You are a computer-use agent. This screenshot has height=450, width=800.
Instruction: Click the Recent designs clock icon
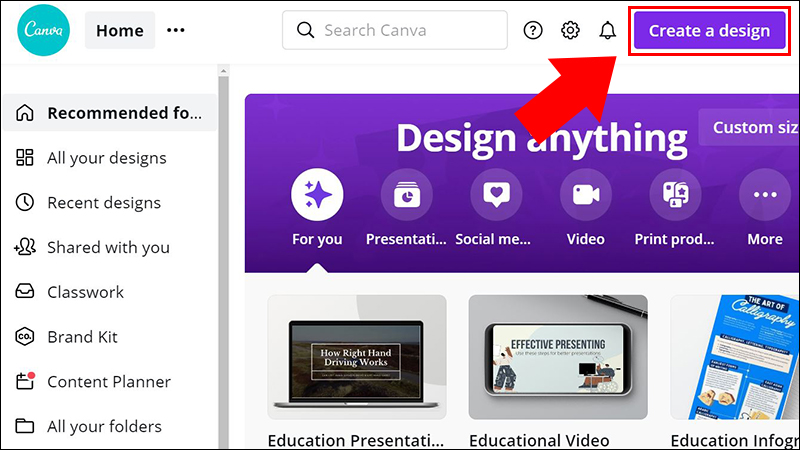(24, 203)
